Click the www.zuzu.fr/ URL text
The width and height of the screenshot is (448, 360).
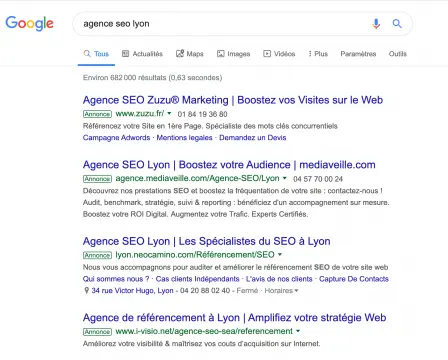140,114
